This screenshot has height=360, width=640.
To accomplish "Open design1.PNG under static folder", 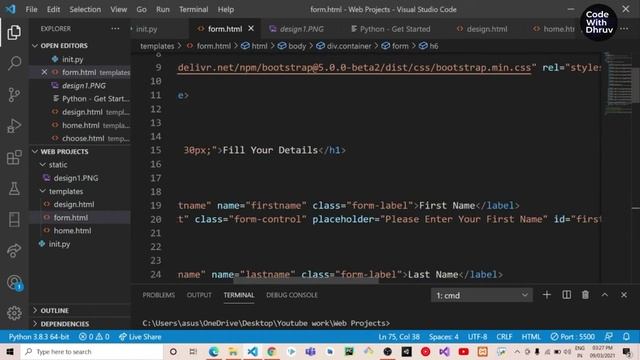I will point(76,178).
